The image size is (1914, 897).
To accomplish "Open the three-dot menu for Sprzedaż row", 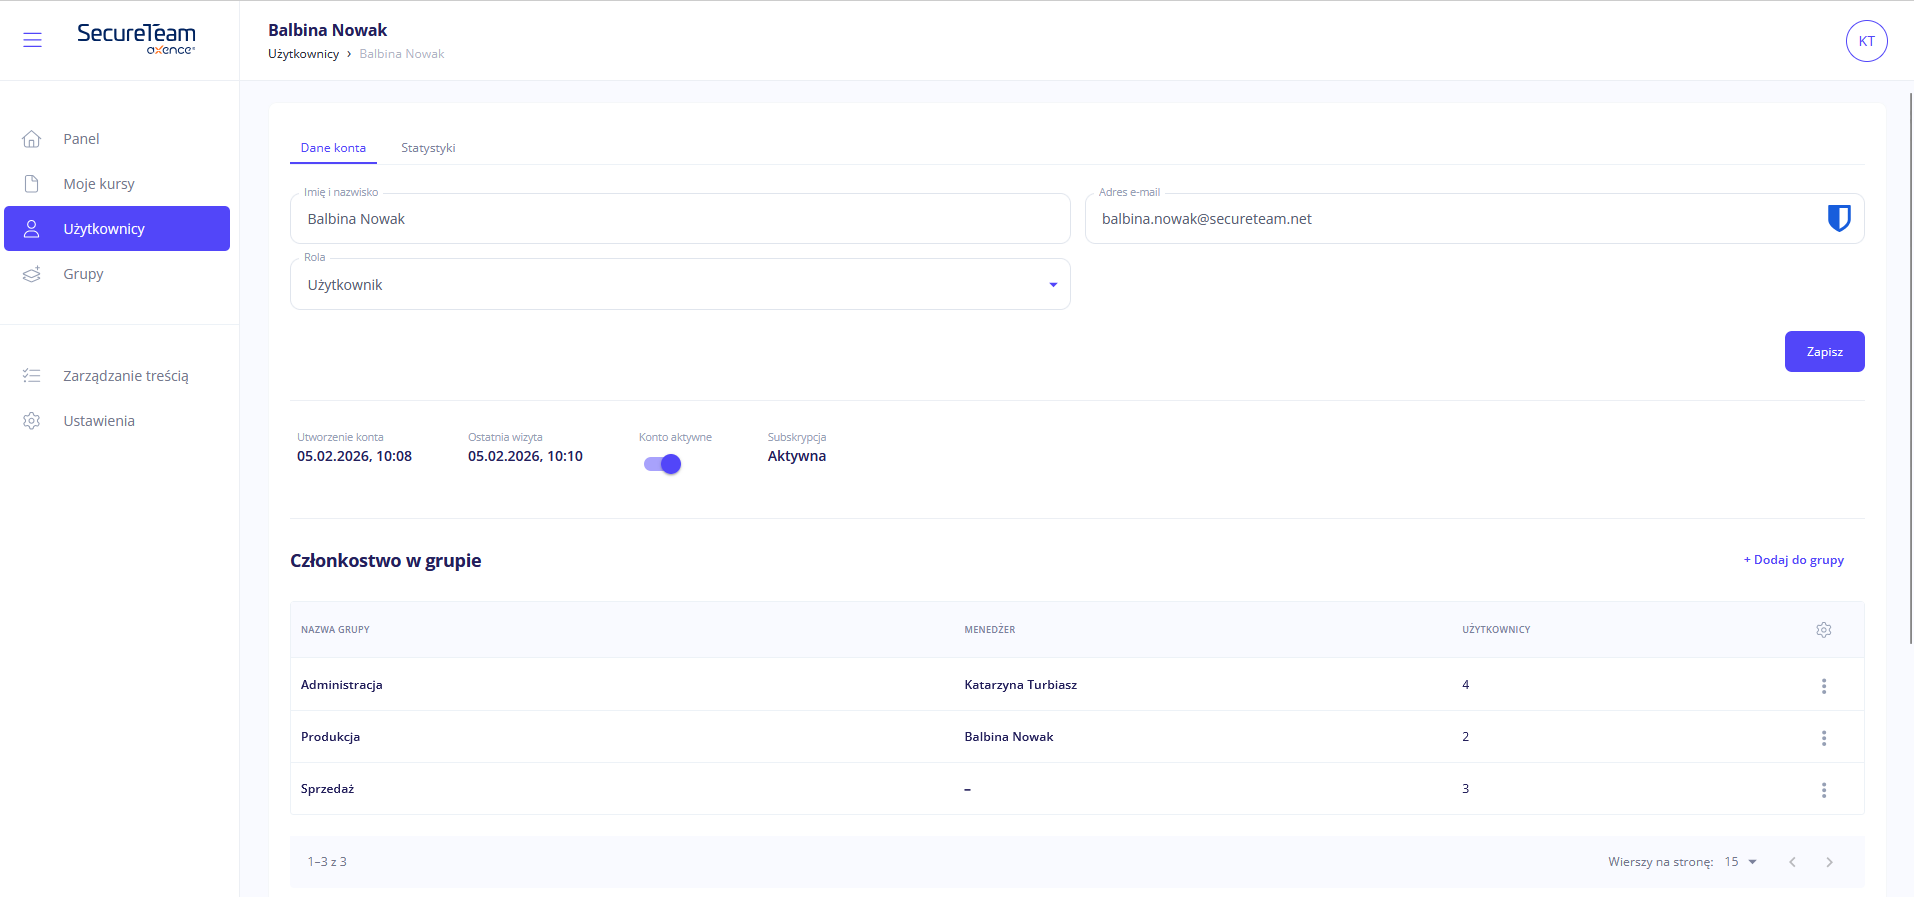I will tap(1823, 790).
